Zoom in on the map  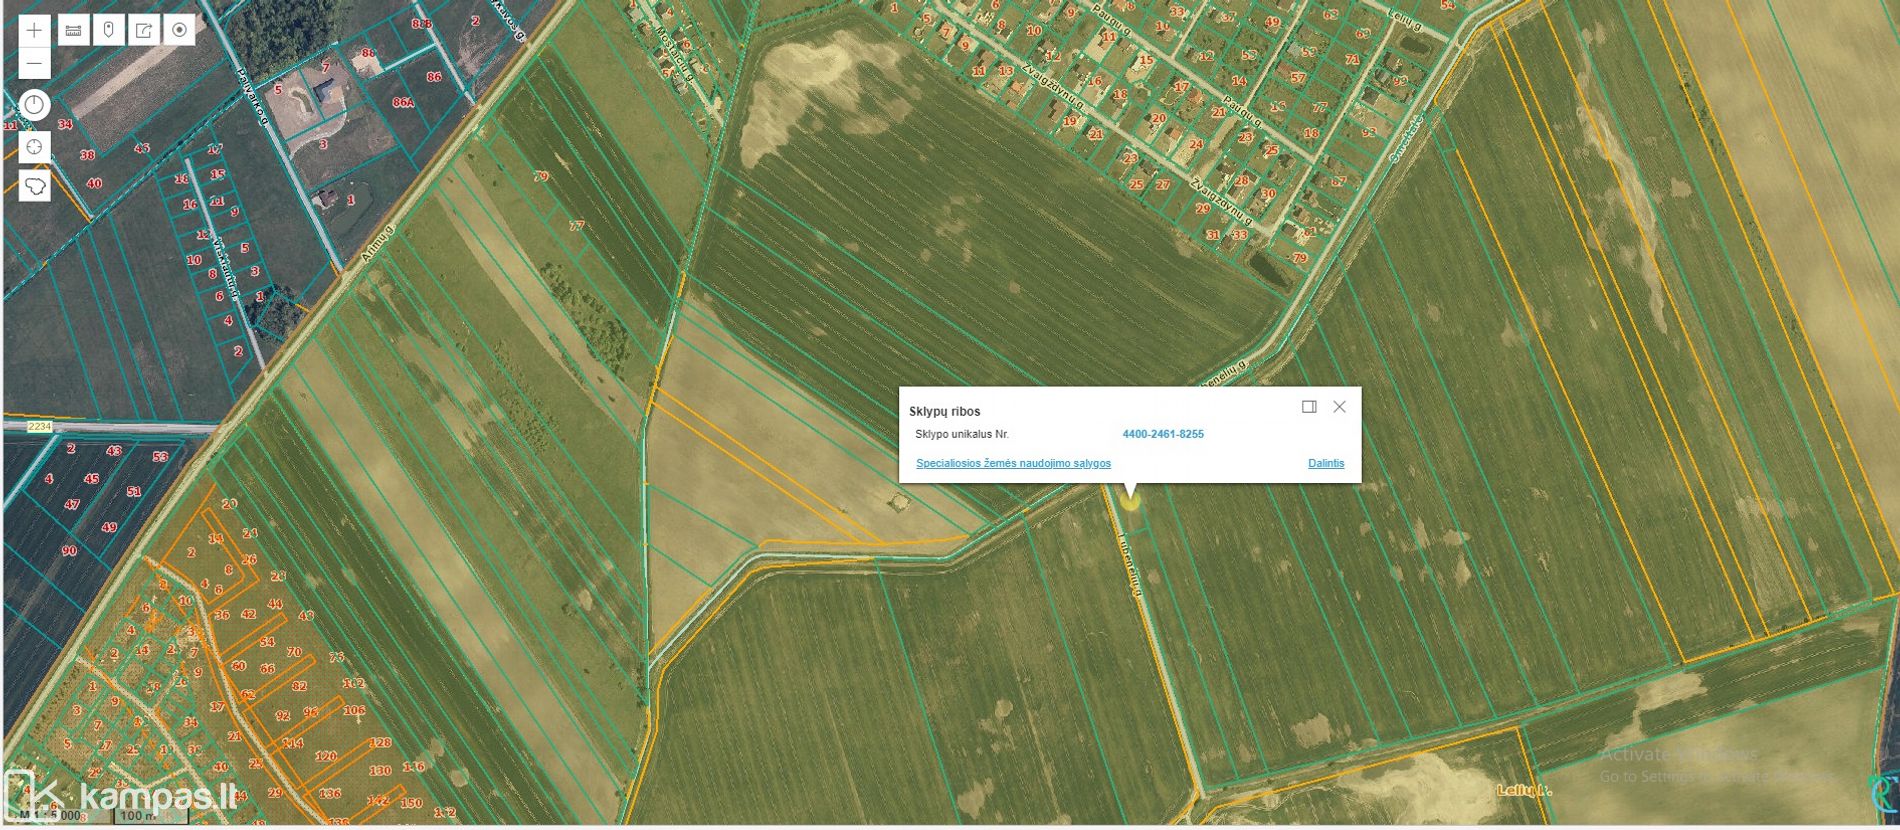coord(34,31)
